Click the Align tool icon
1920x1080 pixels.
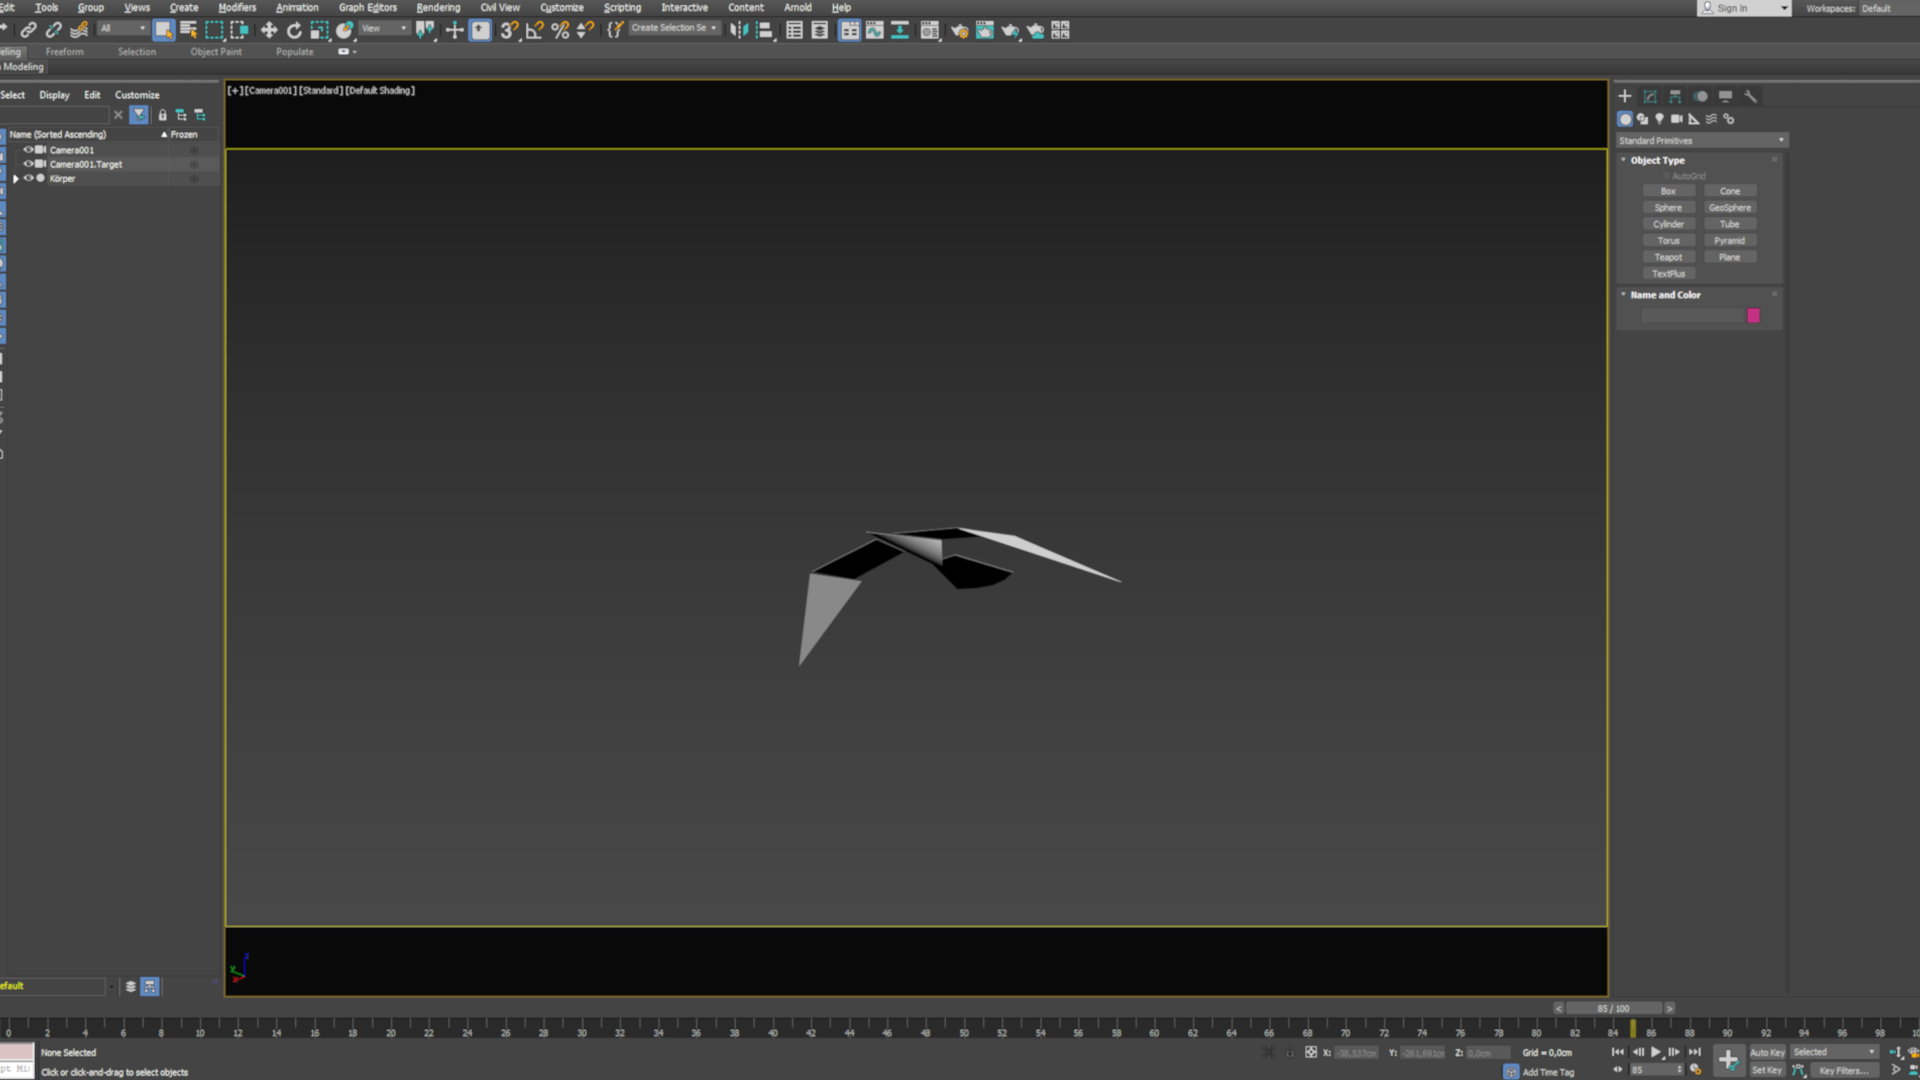click(x=764, y=30)
